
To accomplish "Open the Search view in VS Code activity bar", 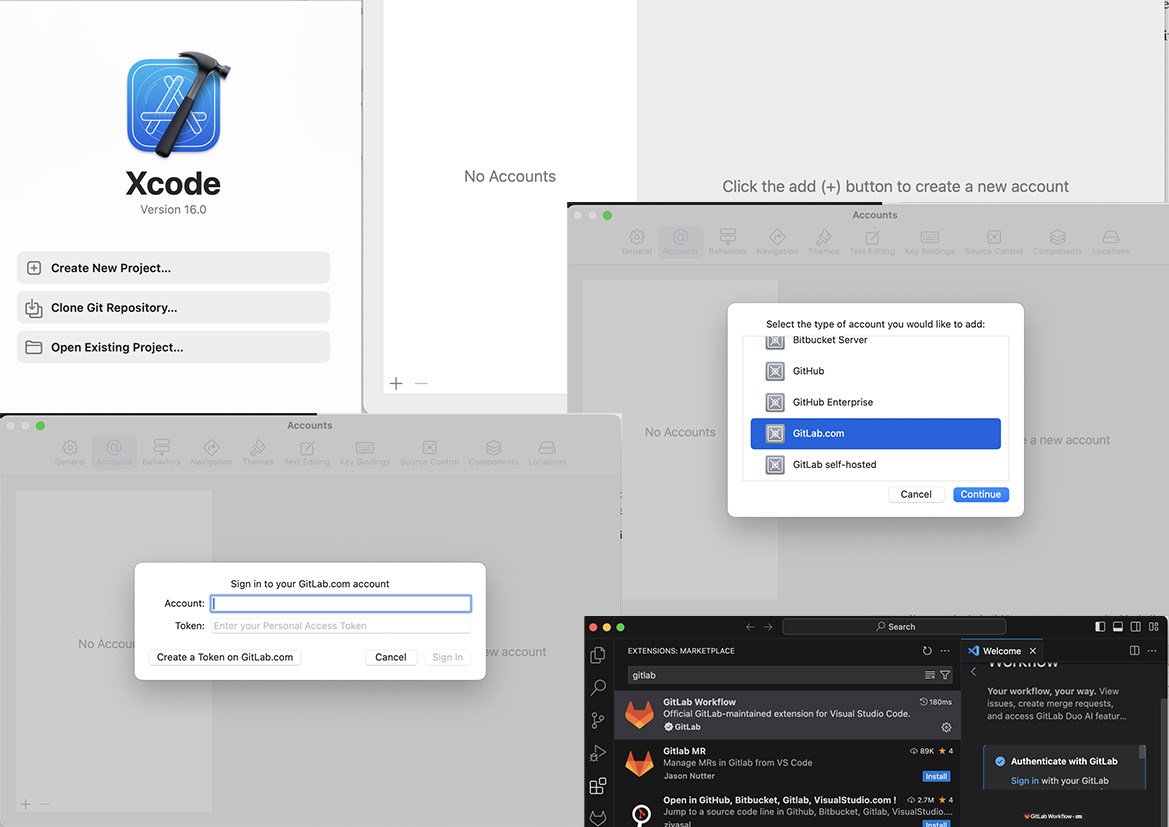I will tap(598, 687).
